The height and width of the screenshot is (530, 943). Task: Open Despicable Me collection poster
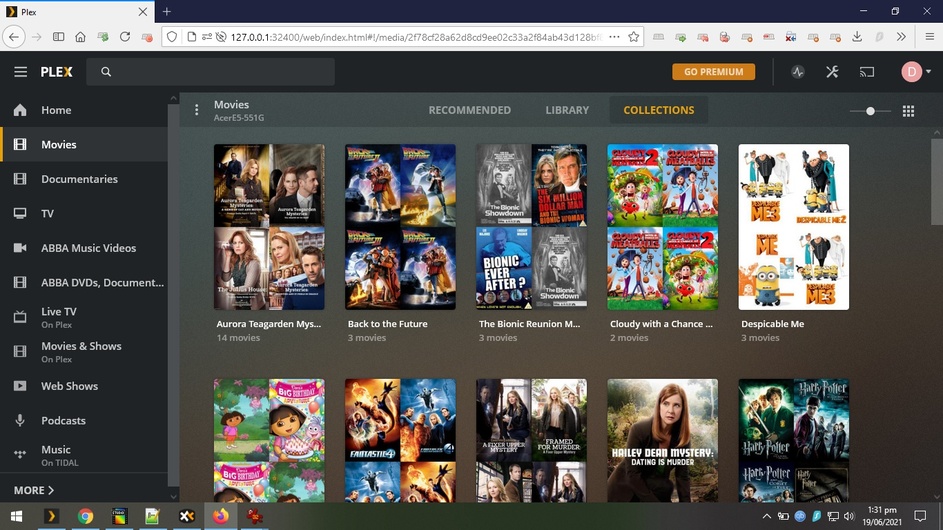(x=793, y=227)
